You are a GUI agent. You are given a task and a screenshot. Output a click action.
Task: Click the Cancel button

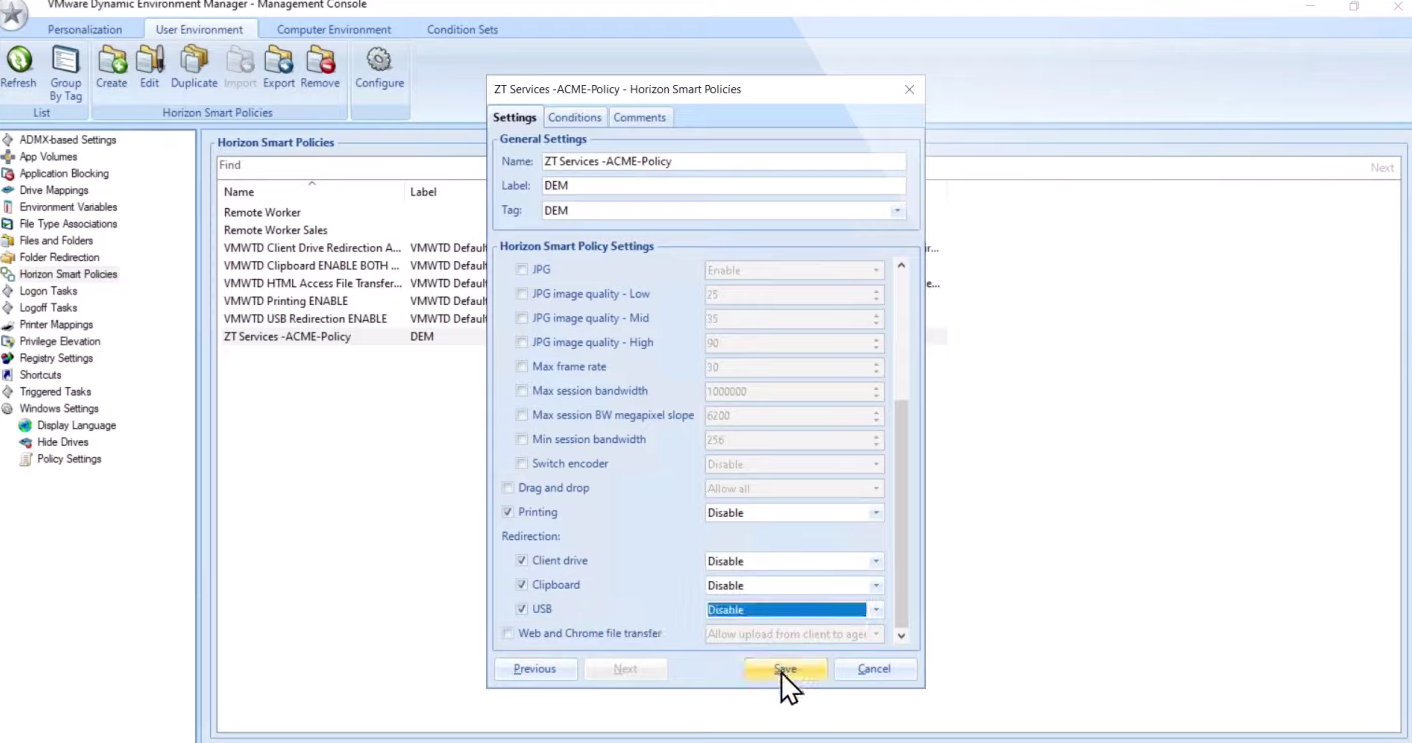pos(874,669)
